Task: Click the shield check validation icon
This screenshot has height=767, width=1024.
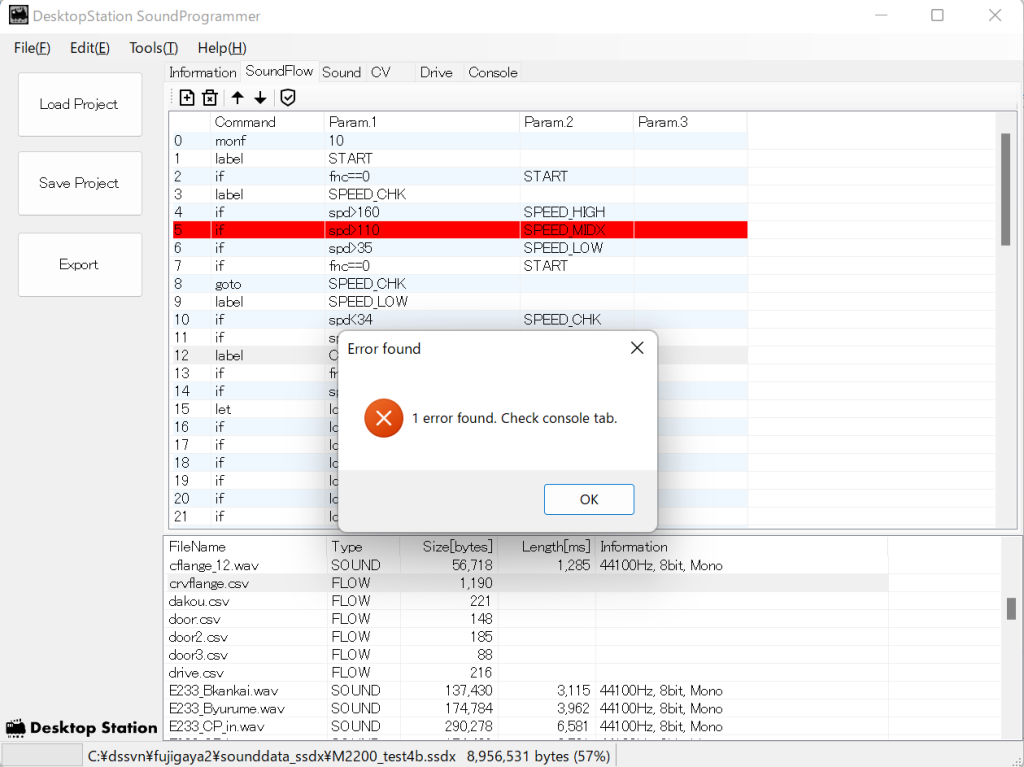Action: 288,97
